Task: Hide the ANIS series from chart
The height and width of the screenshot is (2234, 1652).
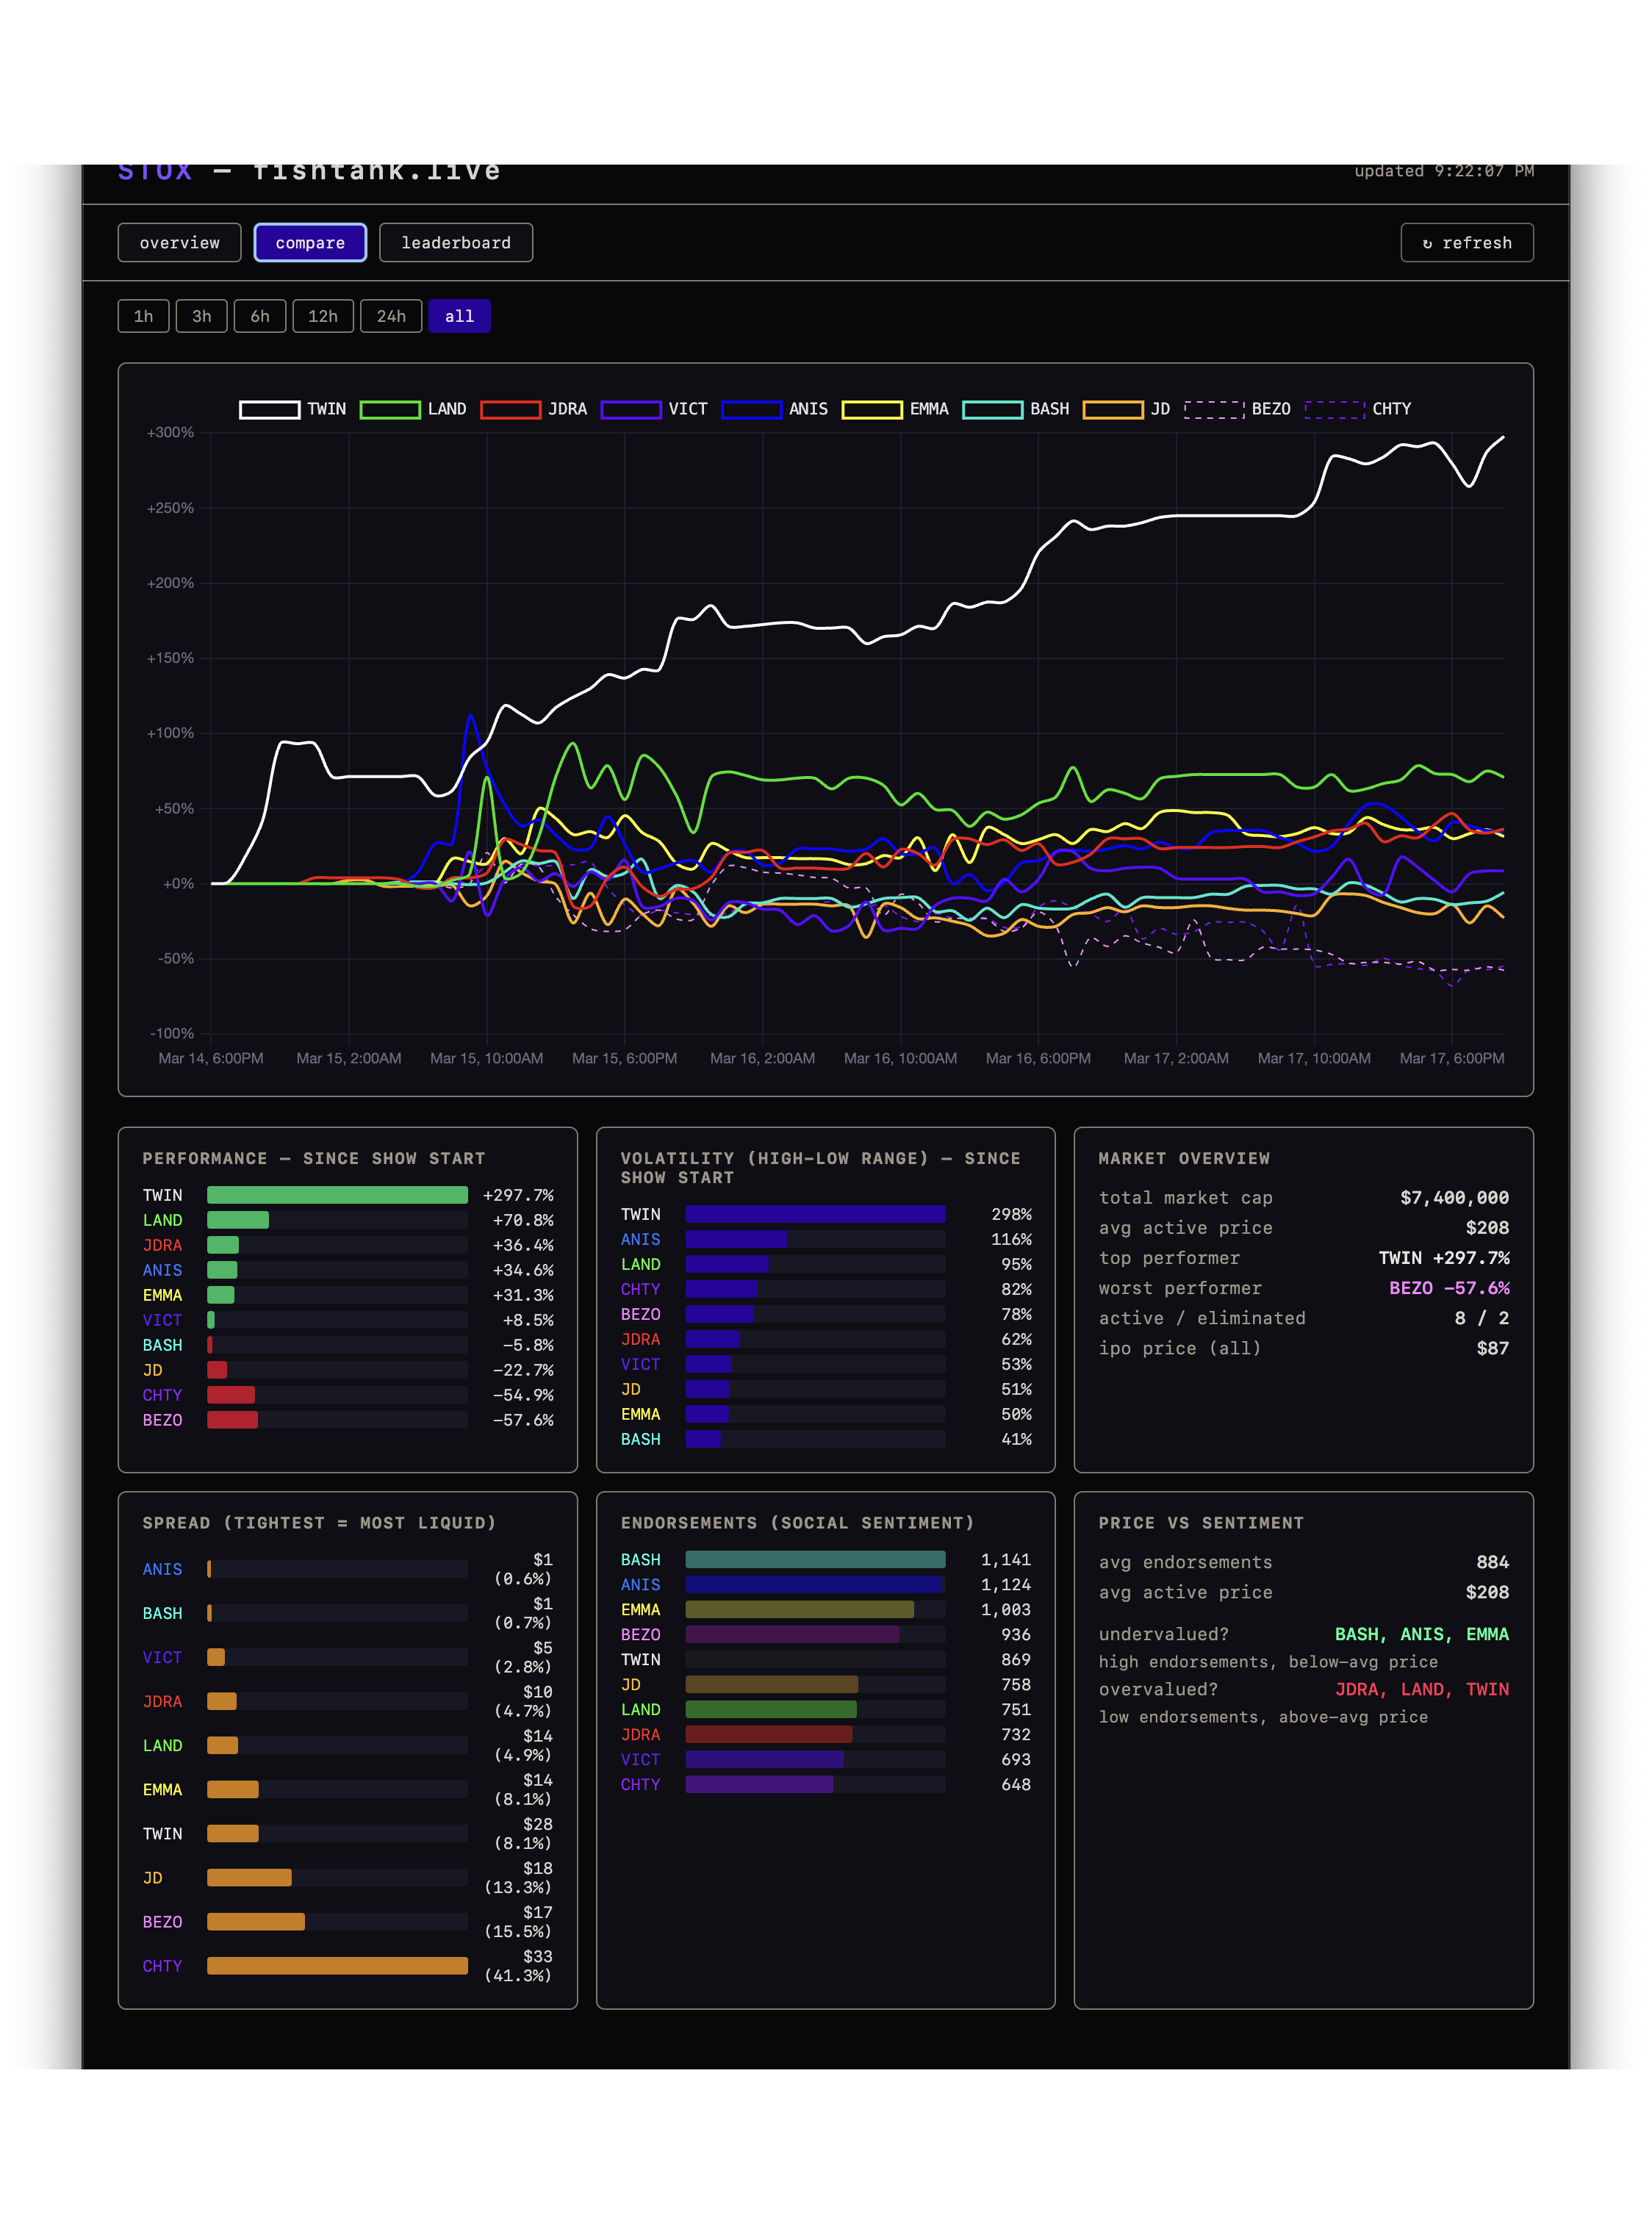Action: 751,409
